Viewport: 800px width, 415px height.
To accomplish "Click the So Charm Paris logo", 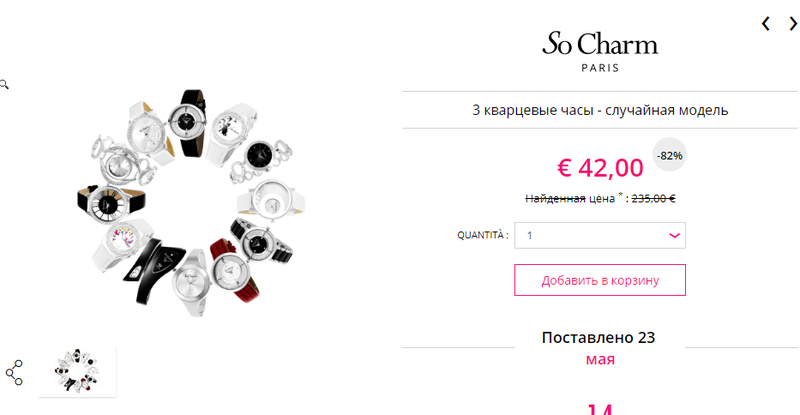I will tap(600, 52).
